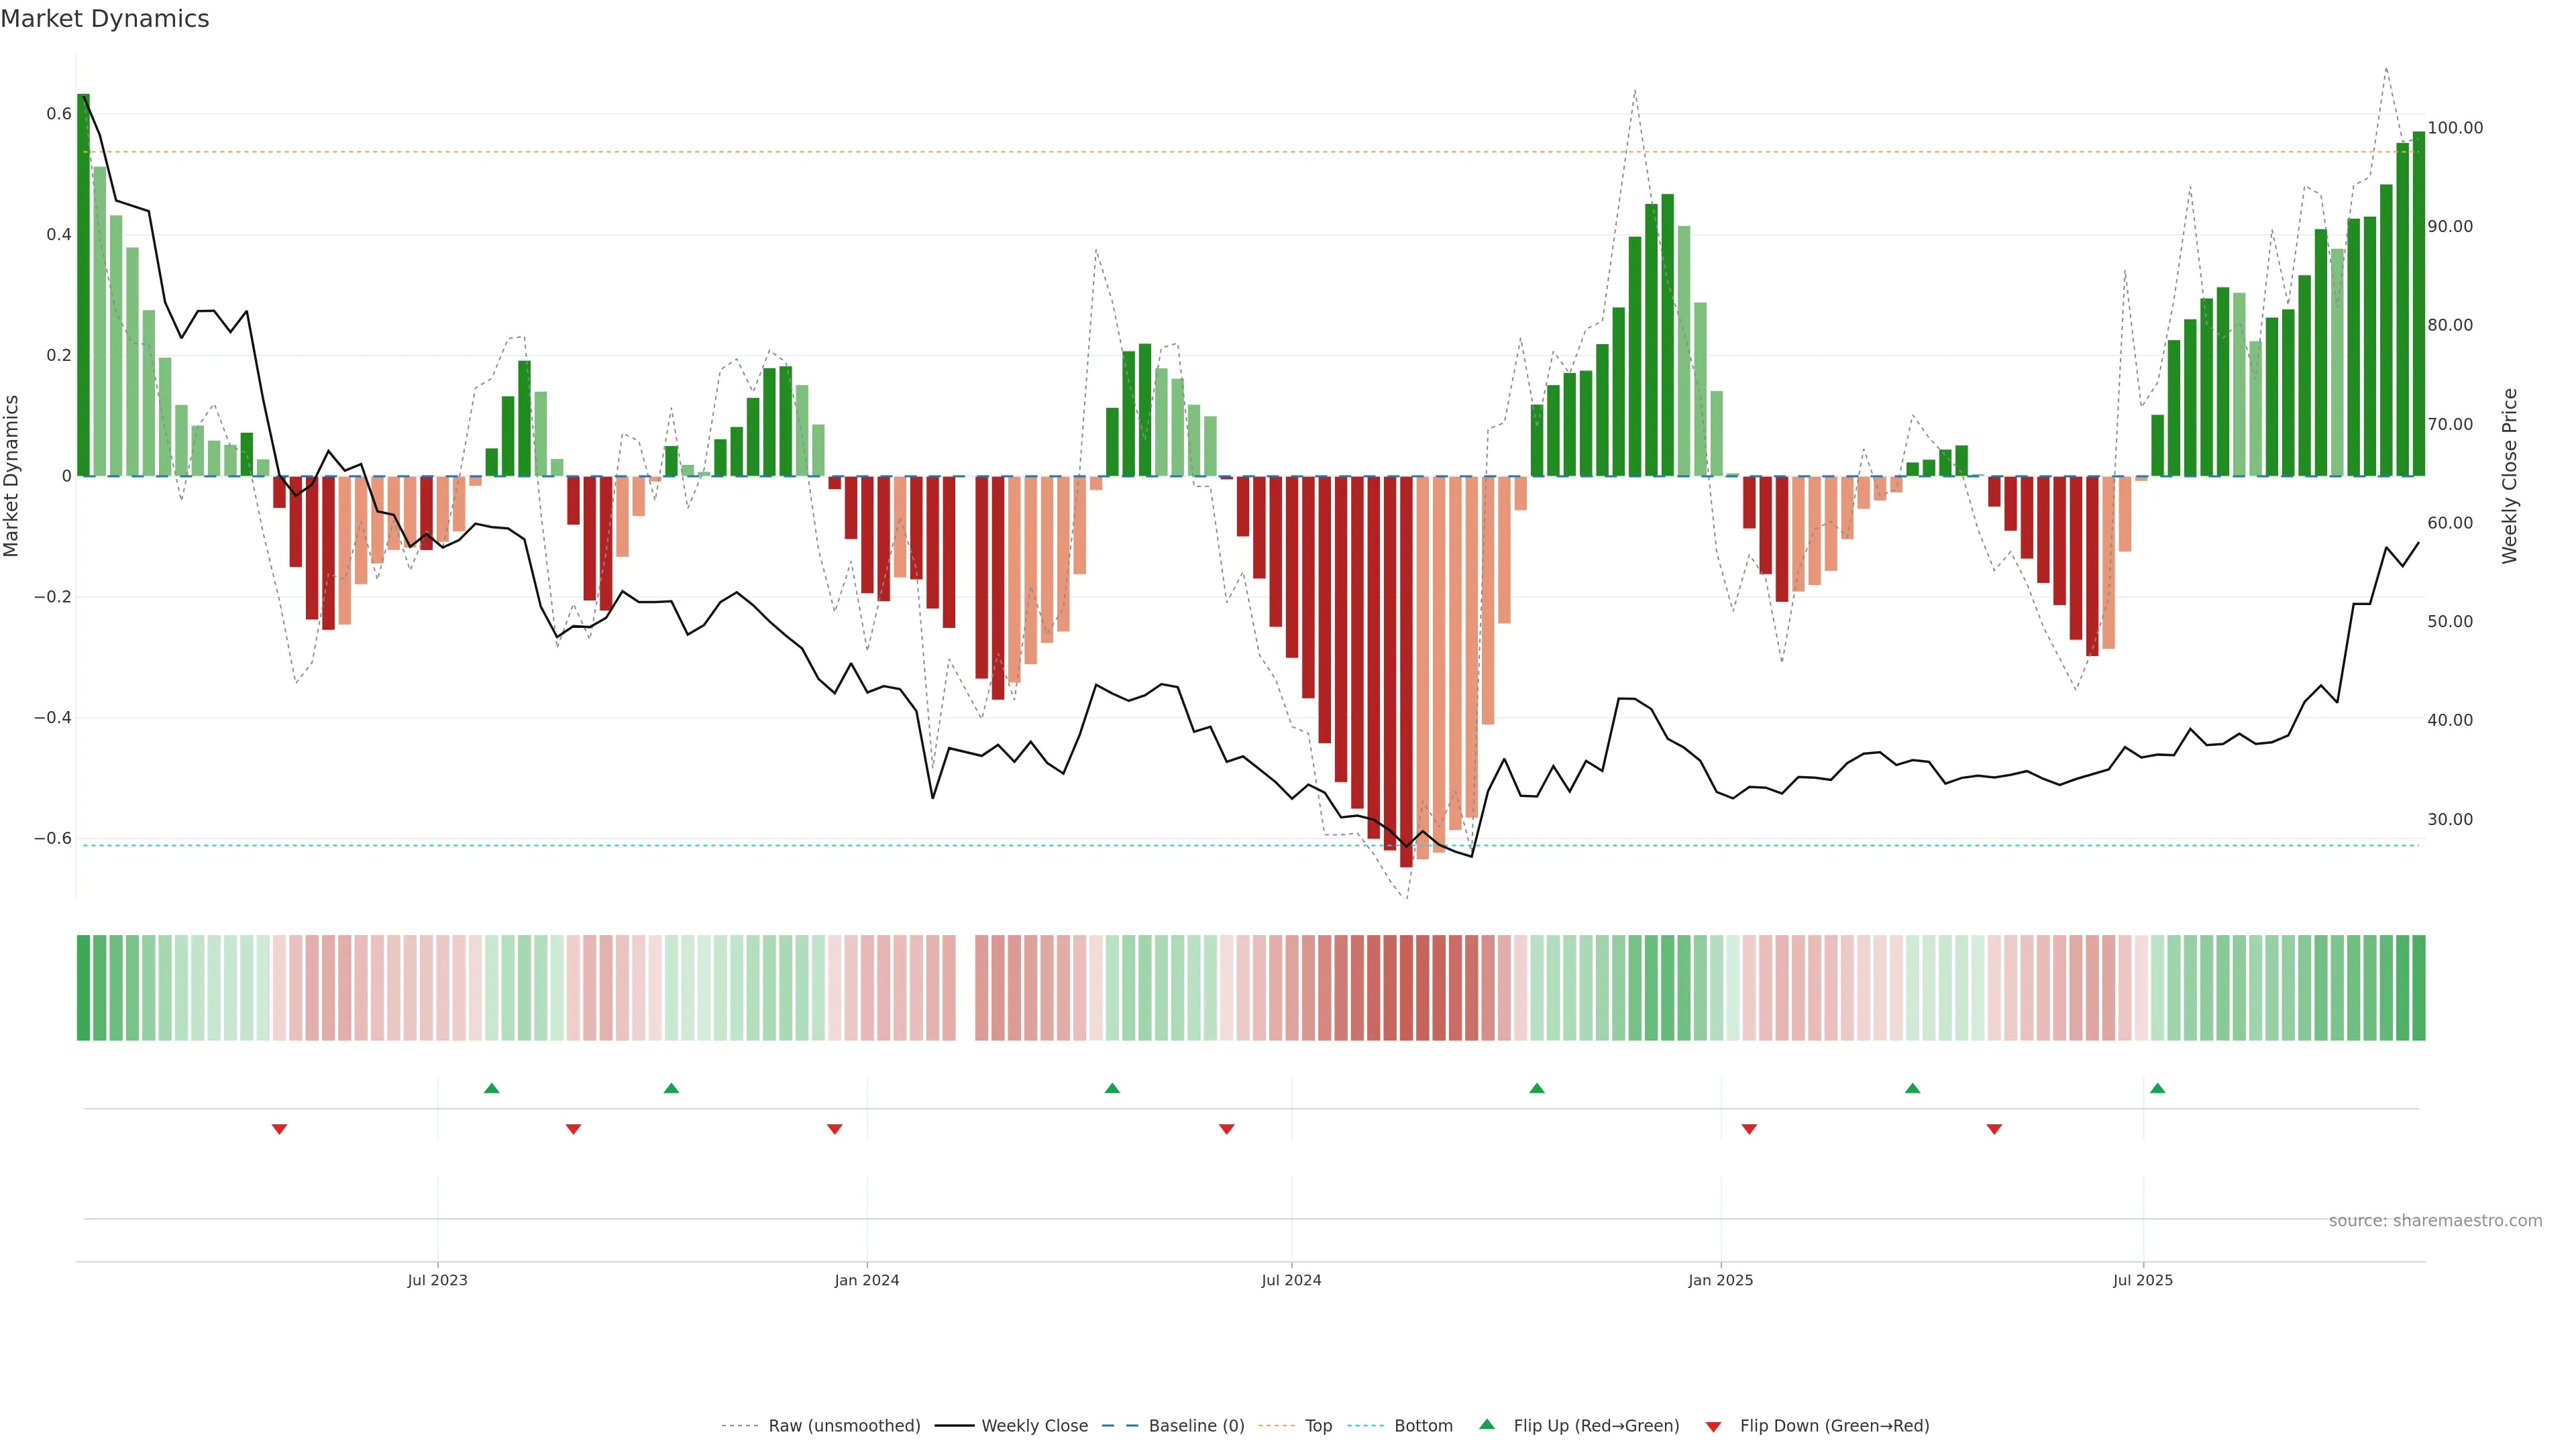Viewport: 2576px width, 1449px height.
Task: Click the Flip Down triangle legend icon
Action: pyautogui.click(x=1713, y=1427)
